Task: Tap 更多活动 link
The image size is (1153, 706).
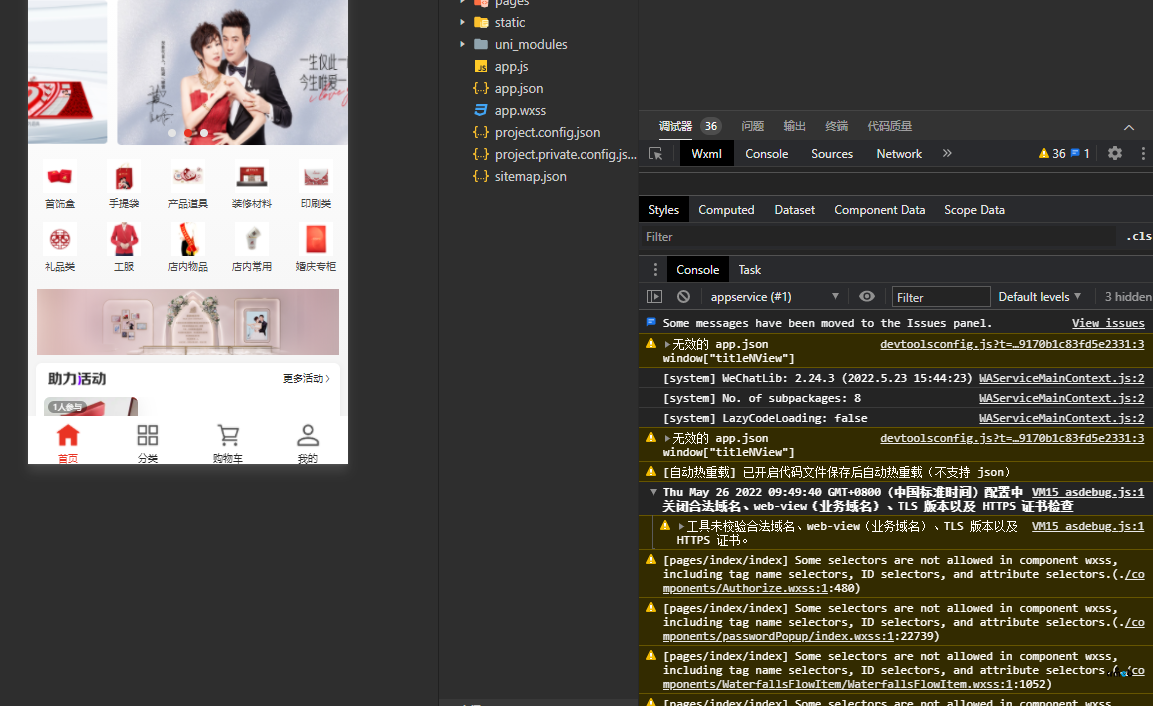Action: tap(306, 378)
